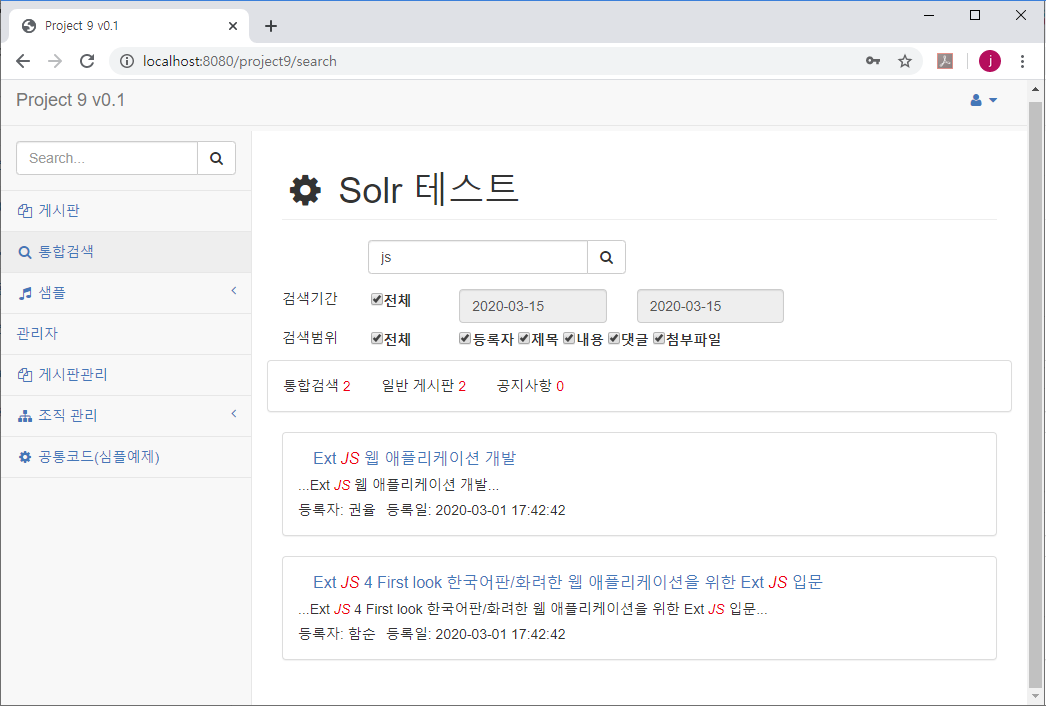
Task: Uncheck the 내용 checkbox
Action: tap(569, 338)
